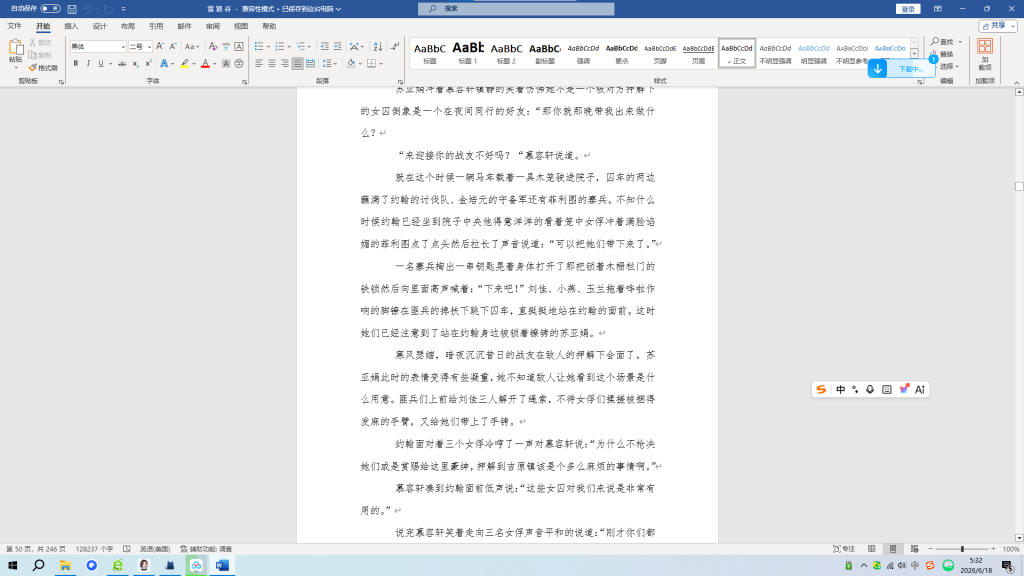Click the paragraph Shading paint bucket icon
The width and height of the screenshot is (1024, 576).
coord(351,63)
